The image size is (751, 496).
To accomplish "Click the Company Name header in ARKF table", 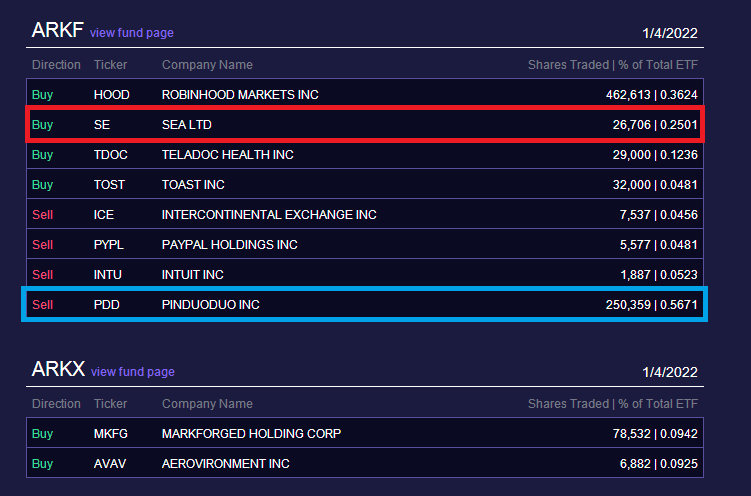I will (x=207, y=65).
